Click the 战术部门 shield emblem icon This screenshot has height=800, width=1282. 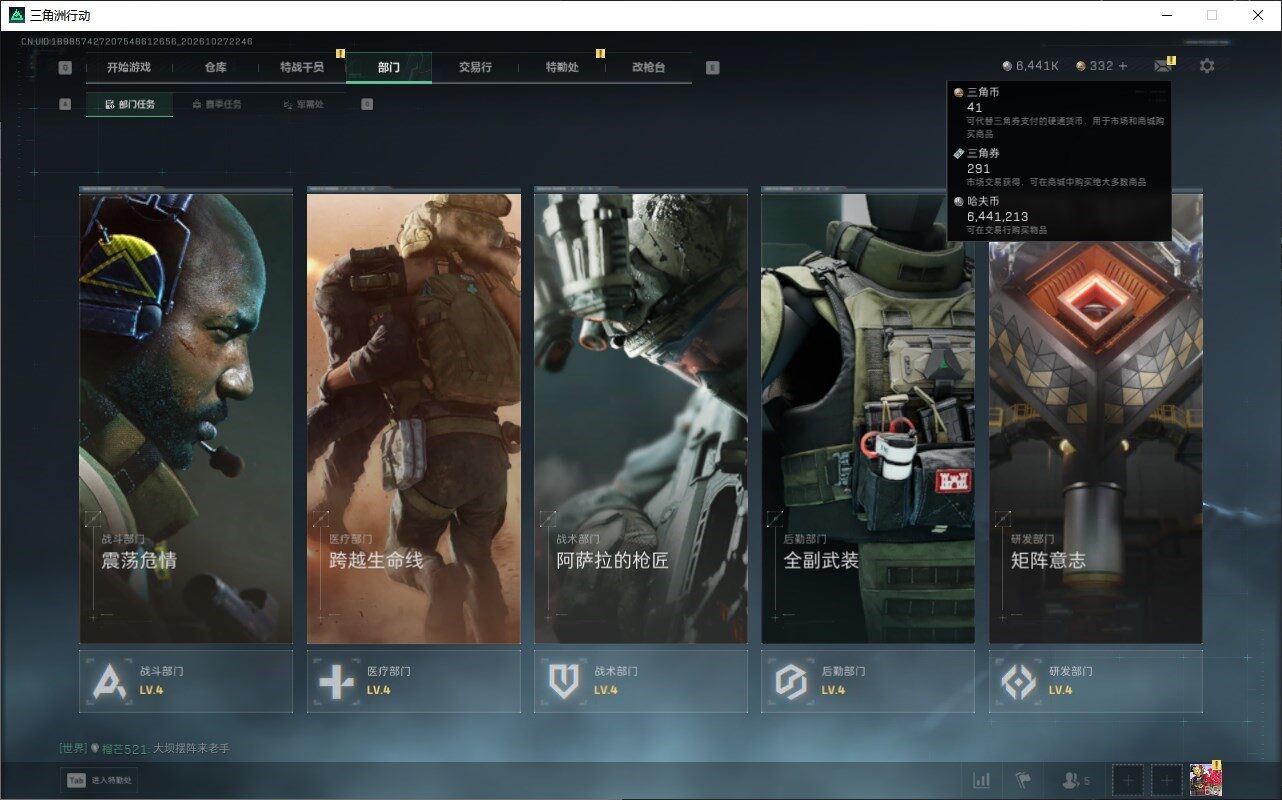(564, 681)
